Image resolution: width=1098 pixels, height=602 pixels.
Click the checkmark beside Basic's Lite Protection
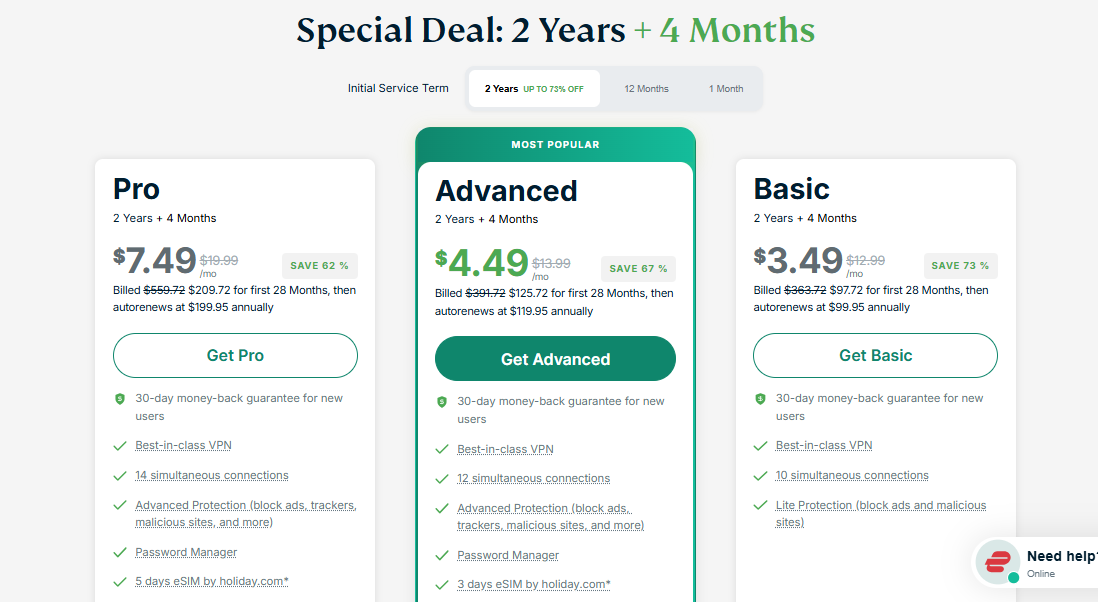coord(761,506)
